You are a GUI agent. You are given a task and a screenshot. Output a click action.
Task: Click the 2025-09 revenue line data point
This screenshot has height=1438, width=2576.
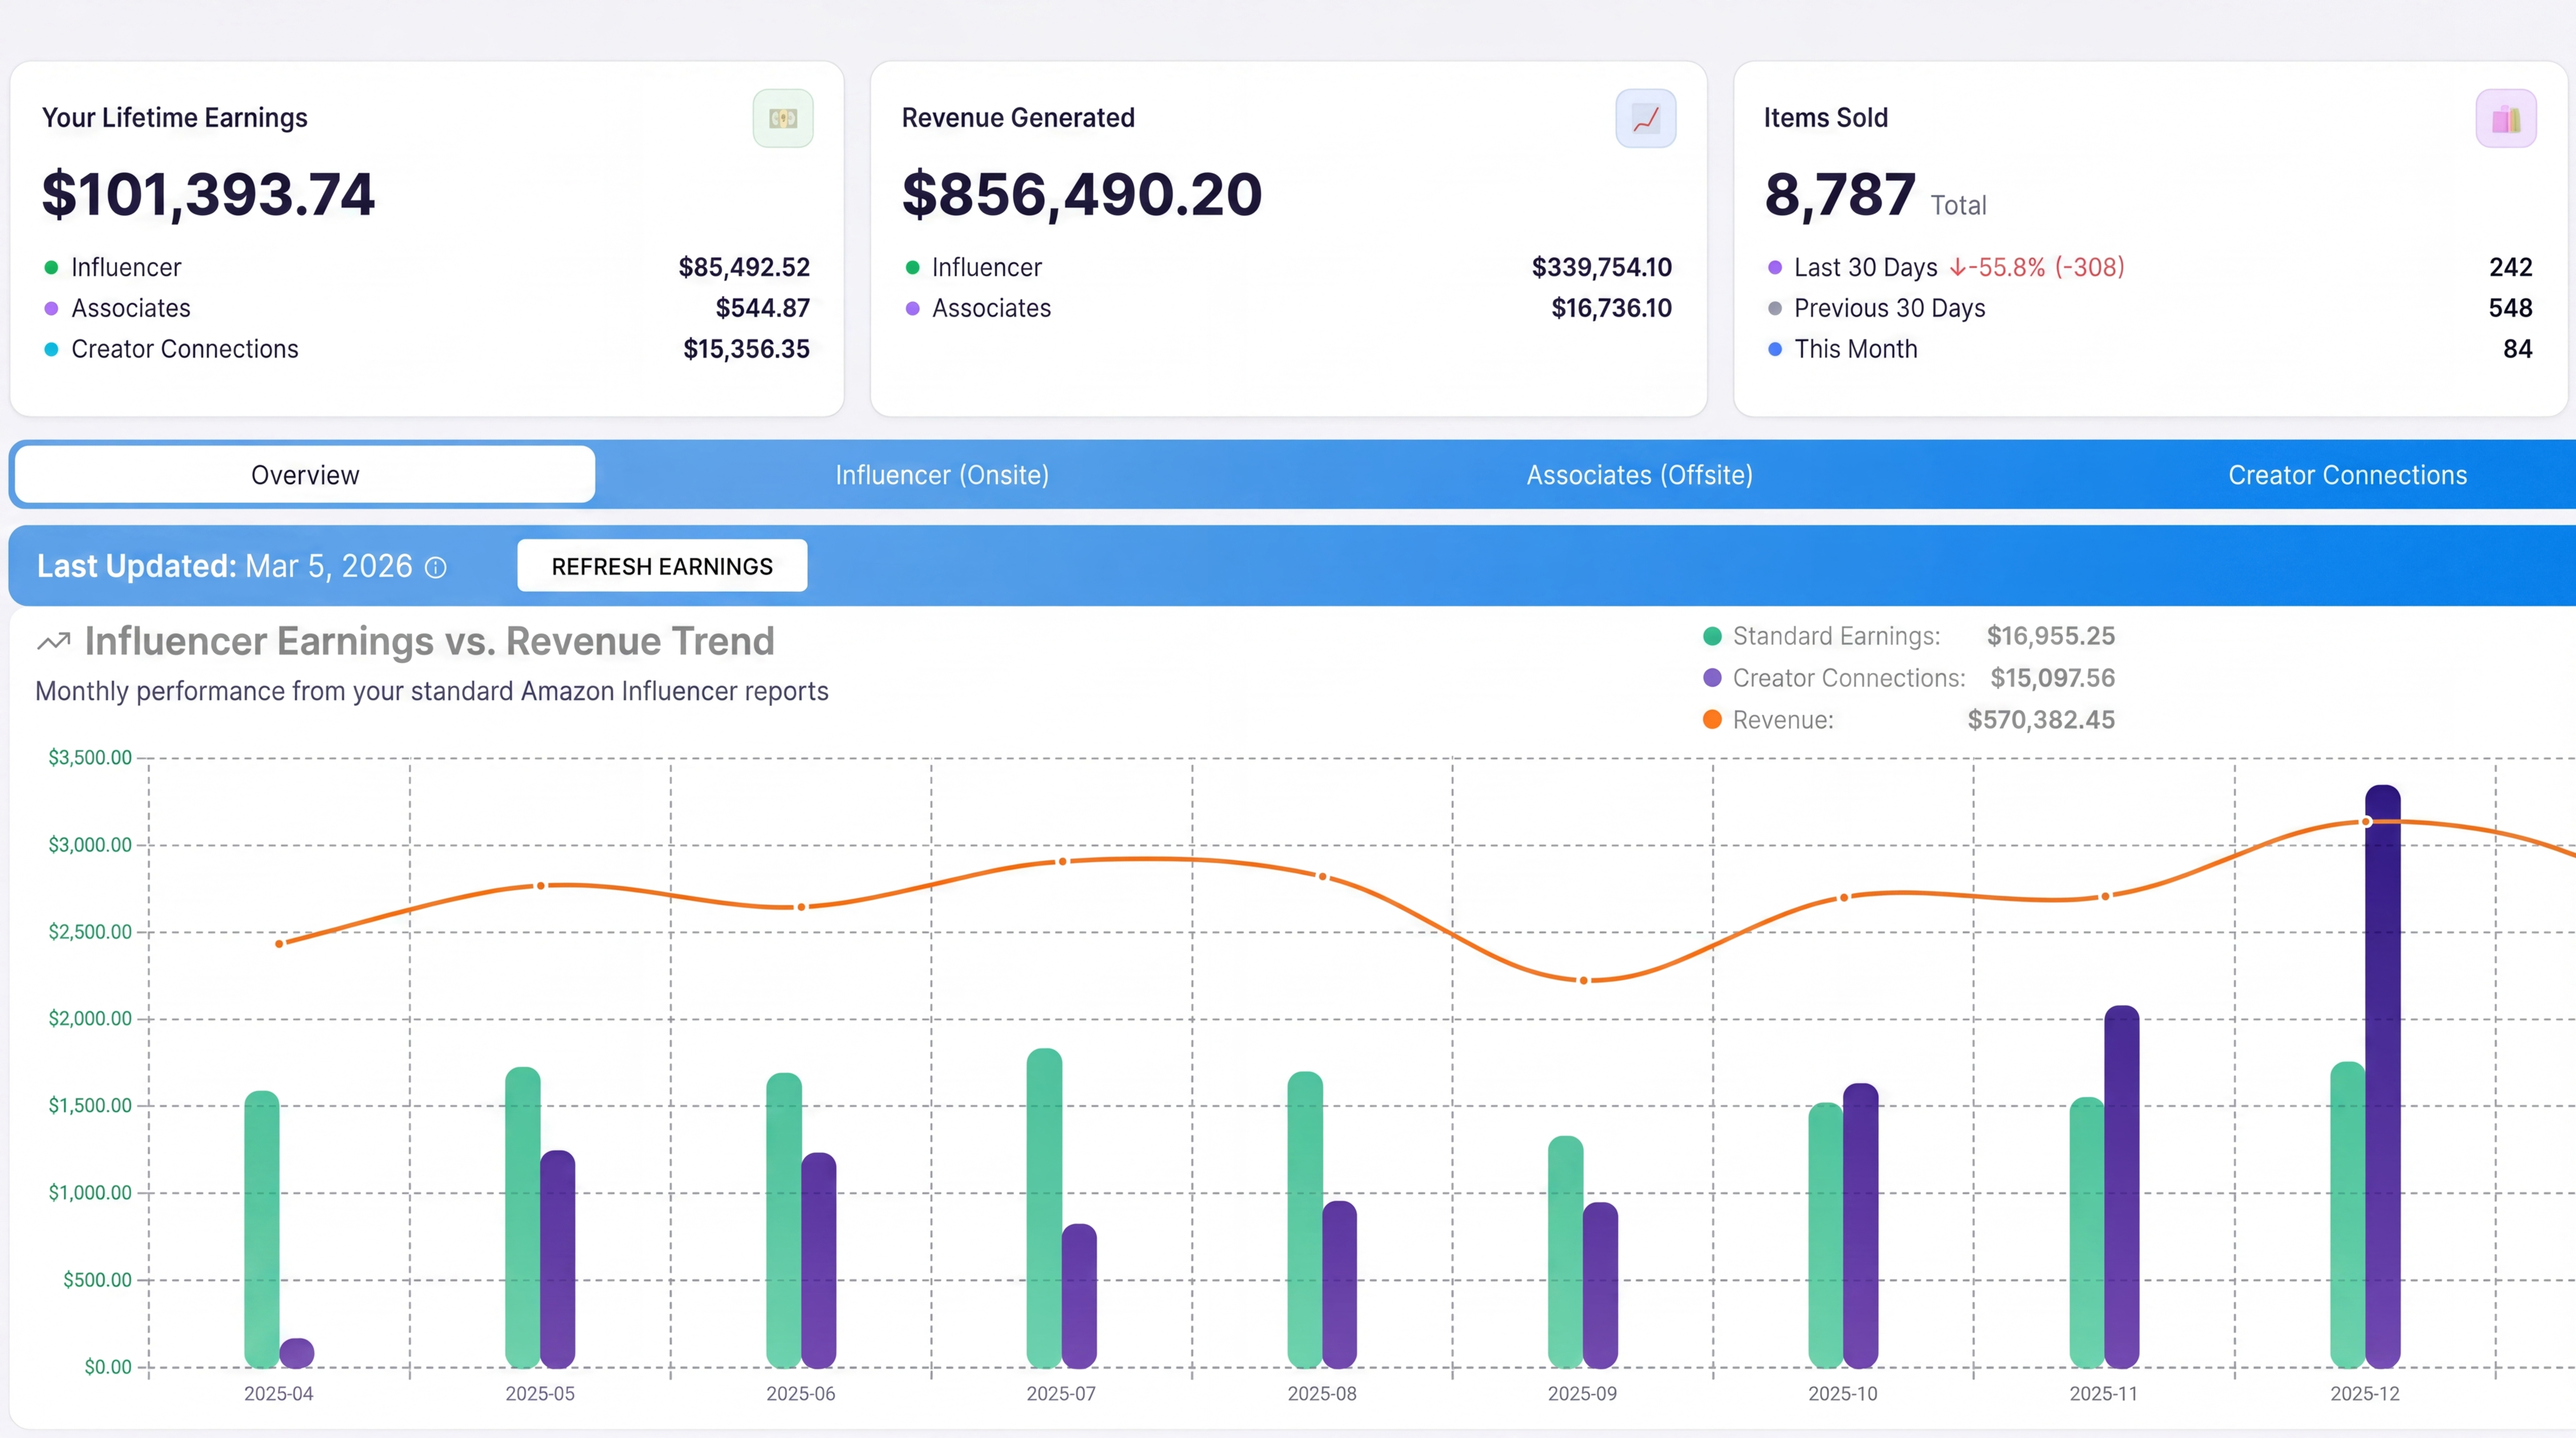(1583, 980)
